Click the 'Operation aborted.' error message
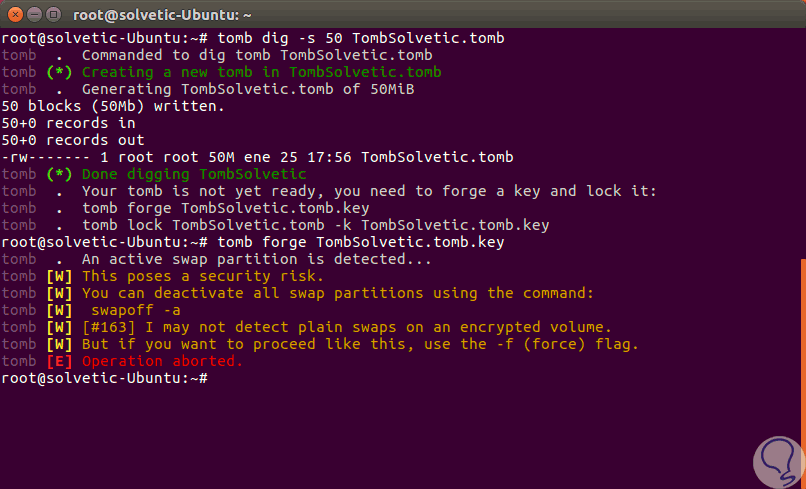Screen dimensions: 806x489 pyautogui.click(x=162, y=361)
